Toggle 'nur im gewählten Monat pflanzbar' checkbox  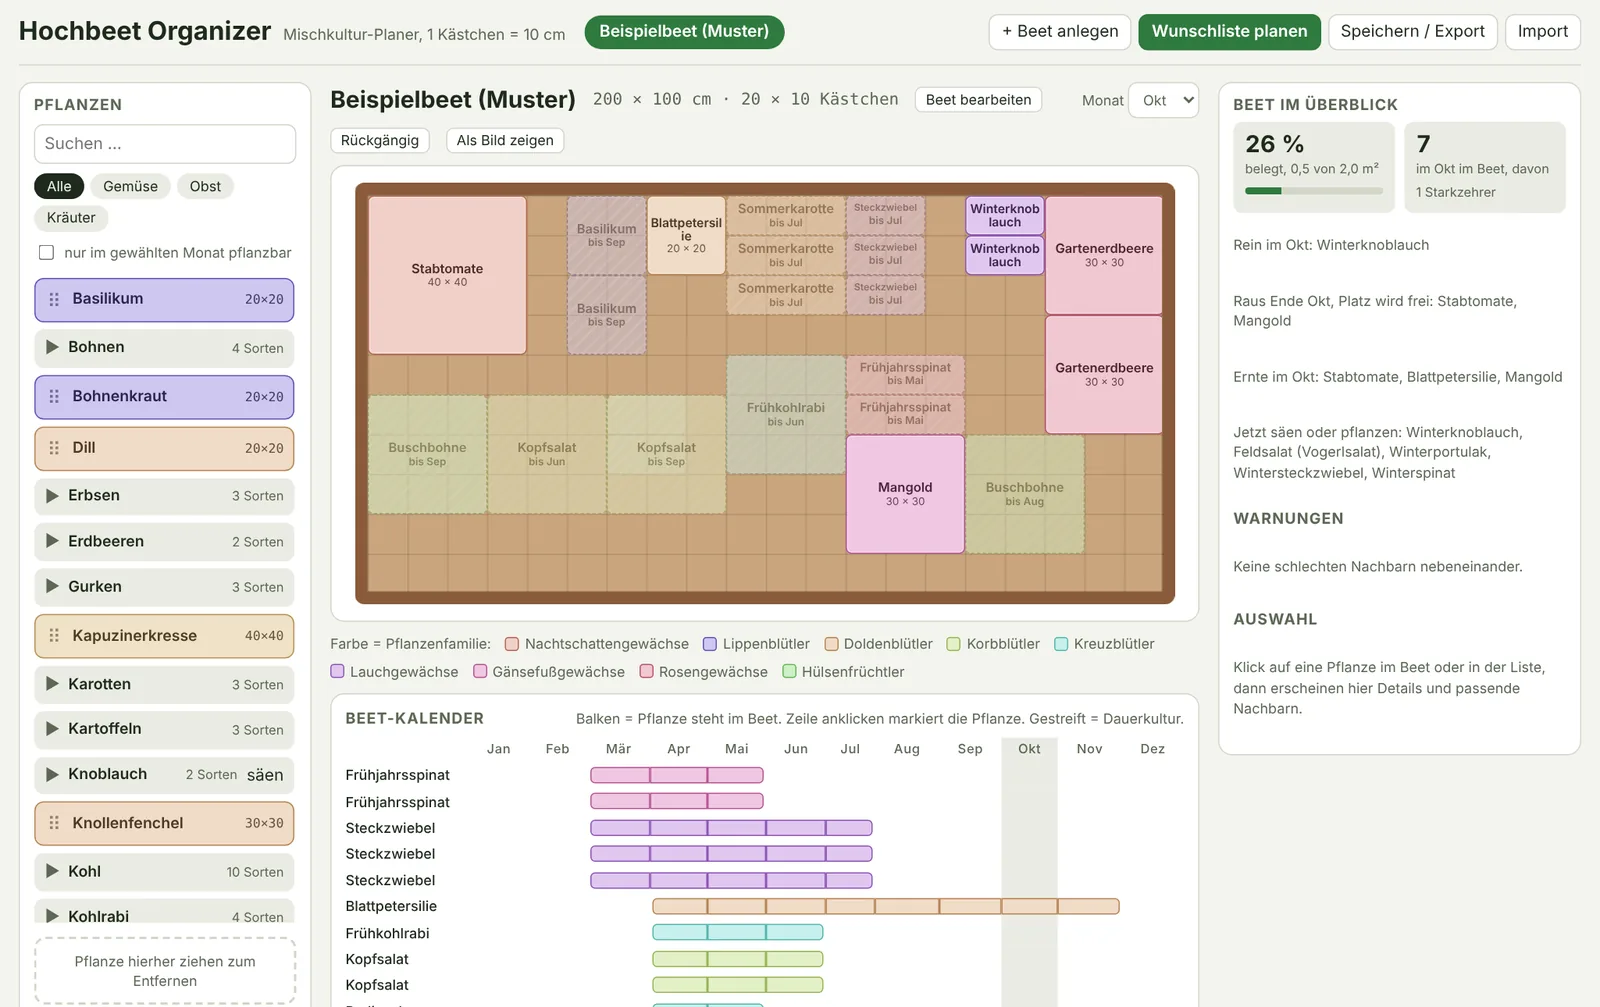(46, 252)
